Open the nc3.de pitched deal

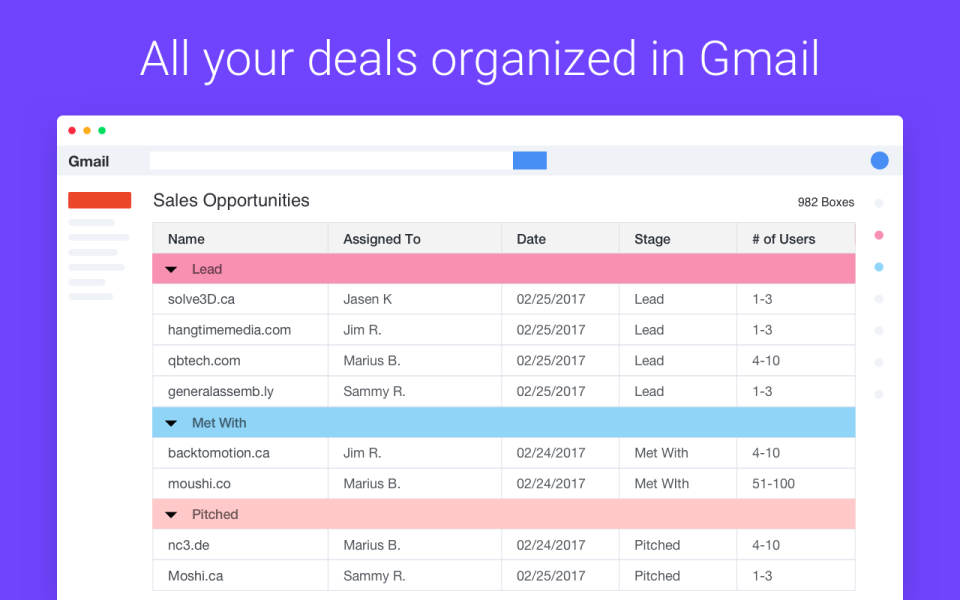(188, 545)
